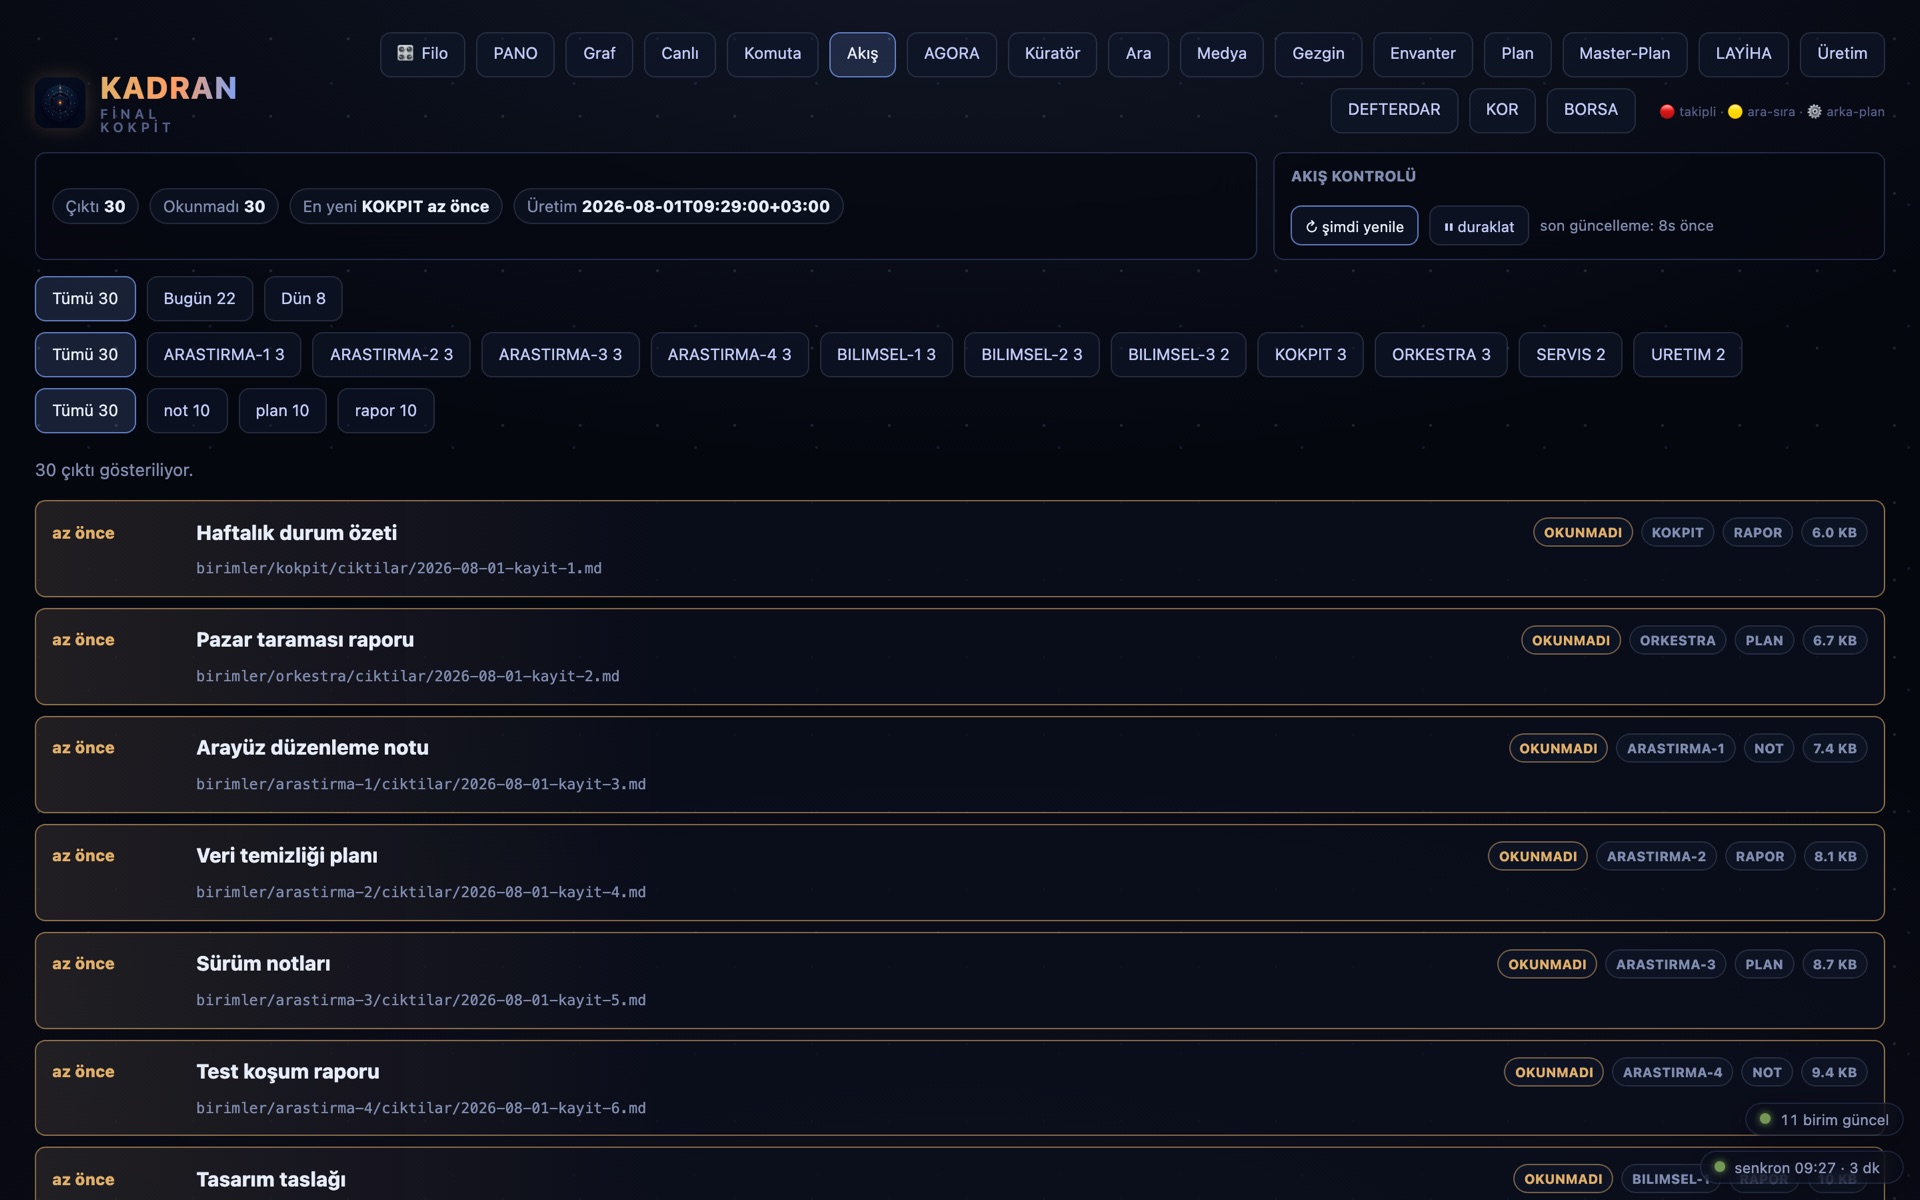
Task: Filter by unit ARASTIRMA-1 3
Action: point(224,354)
